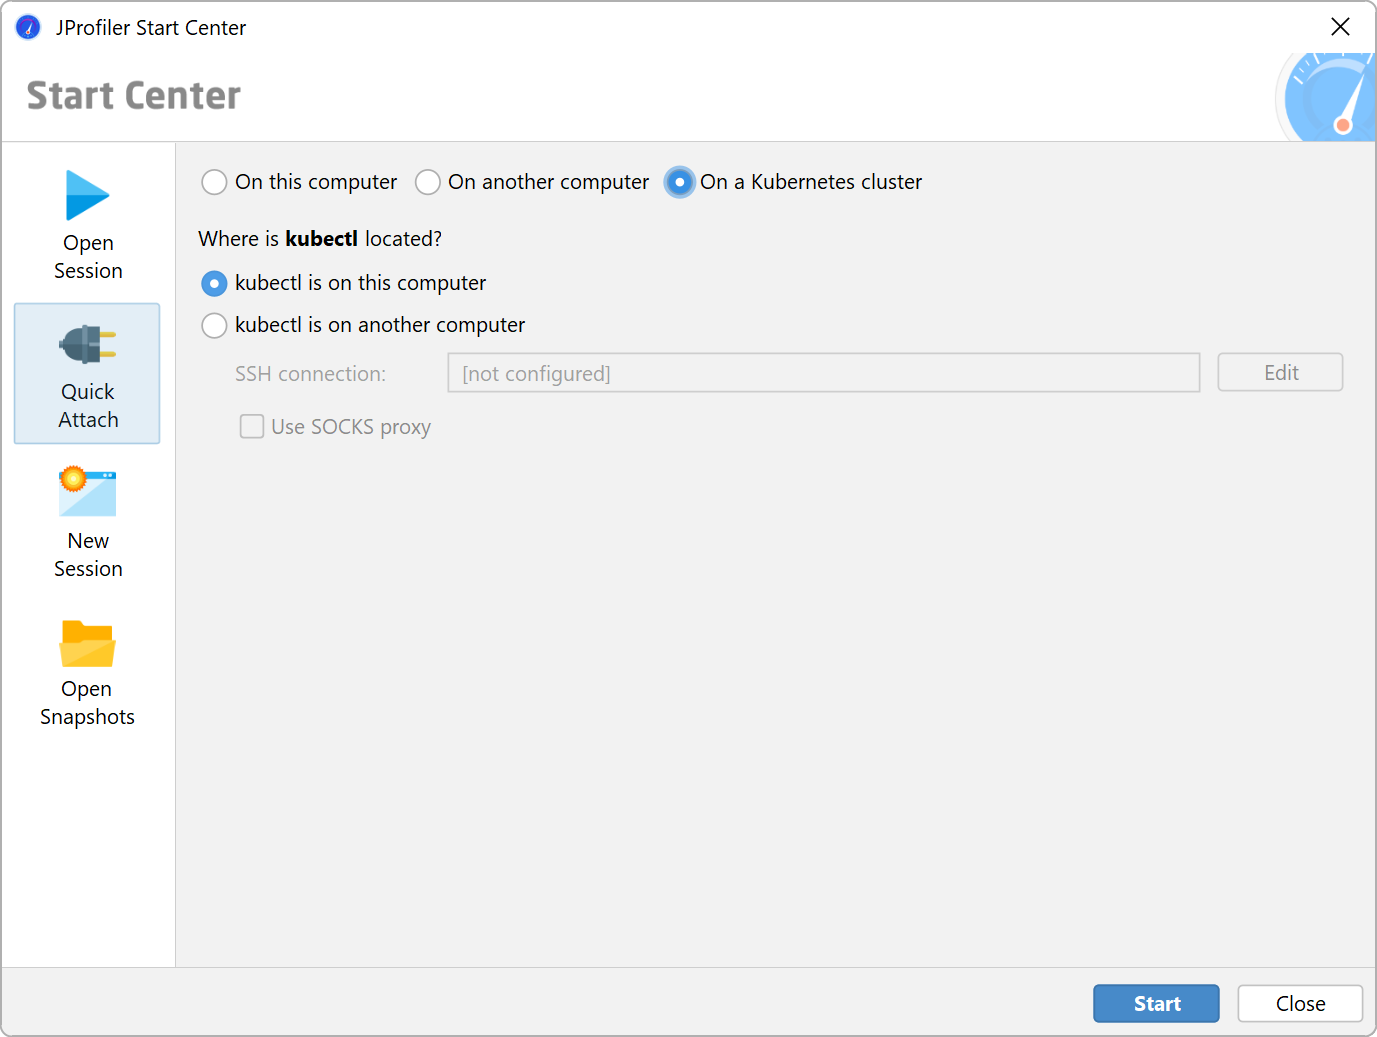1377x1037 pixels.
Task: Choose 'On another computer' option
Action: tap(428, 182)
